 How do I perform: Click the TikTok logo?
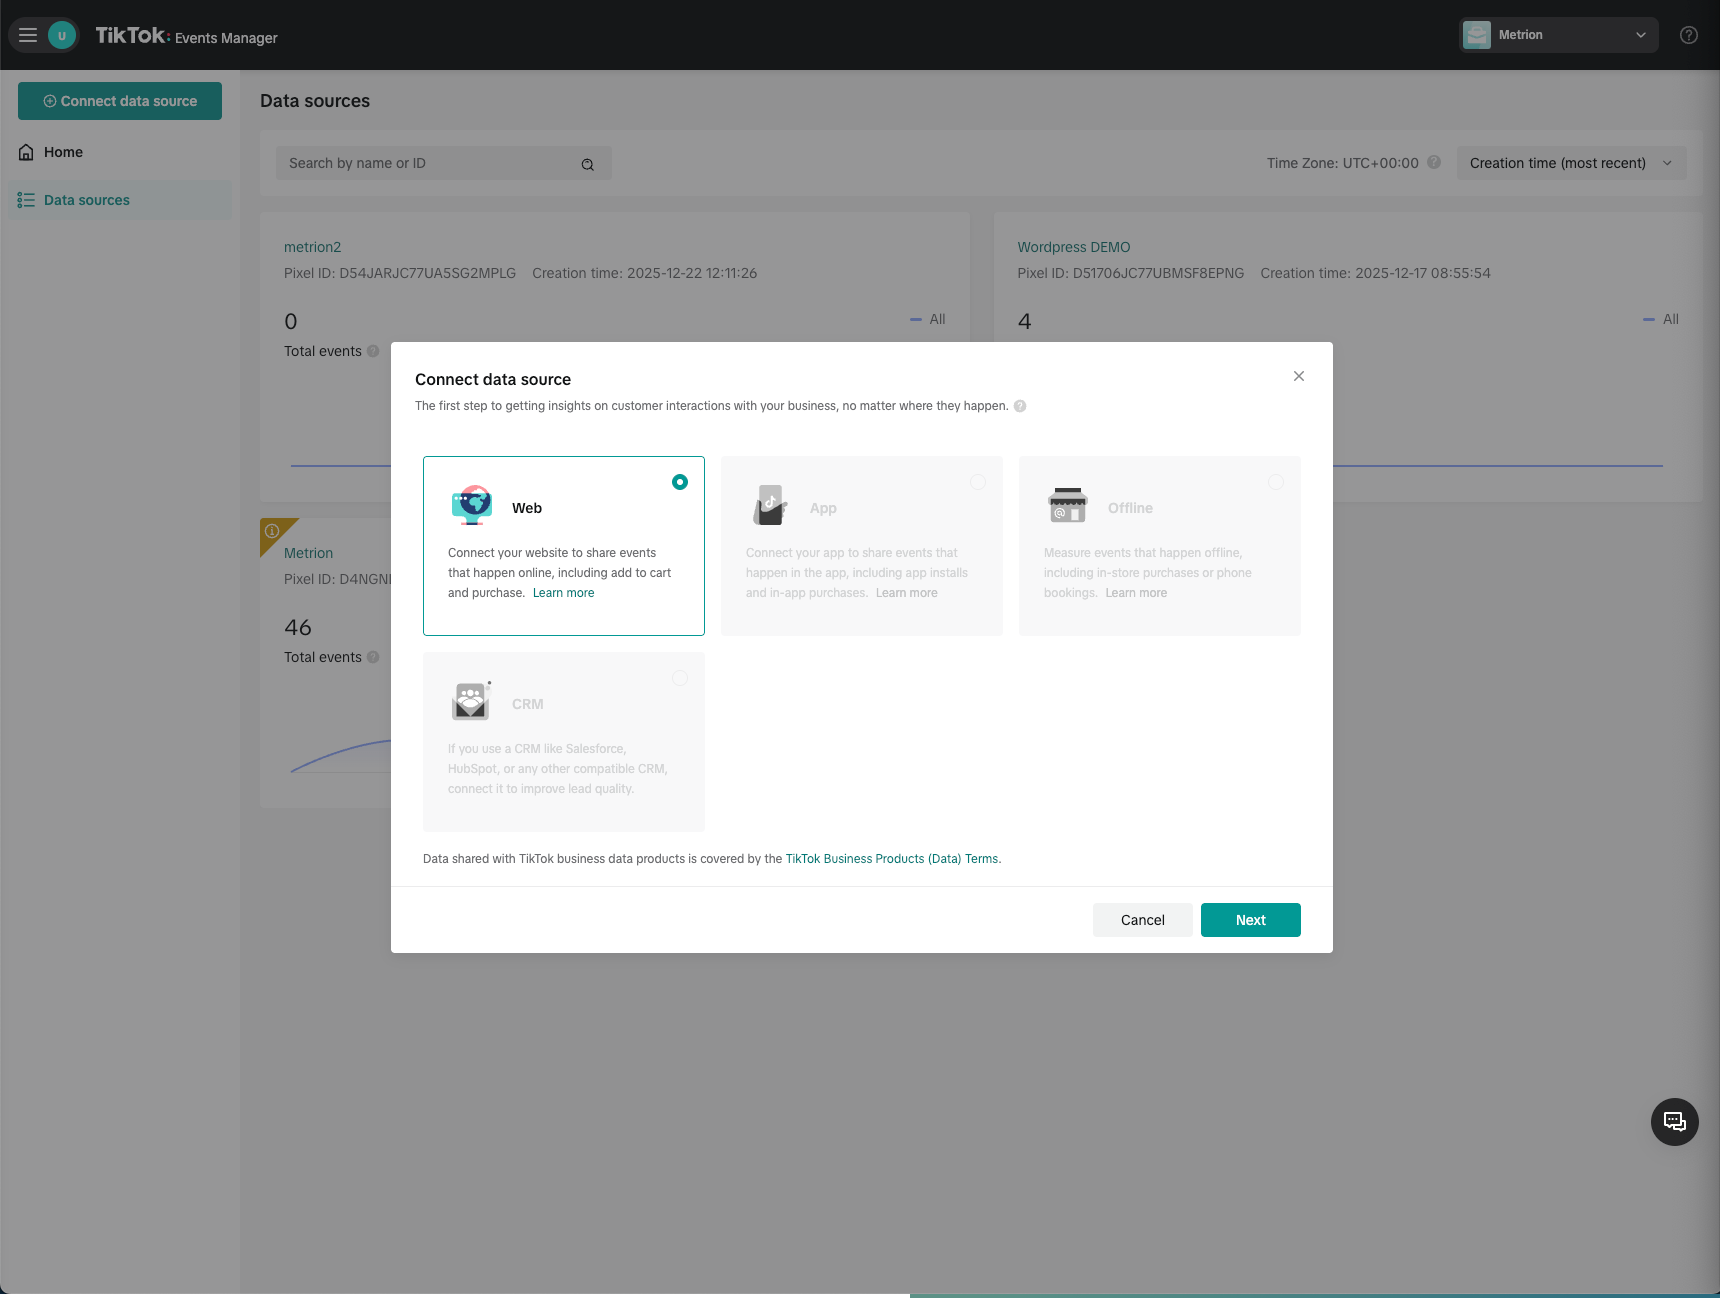coord(133,36)
